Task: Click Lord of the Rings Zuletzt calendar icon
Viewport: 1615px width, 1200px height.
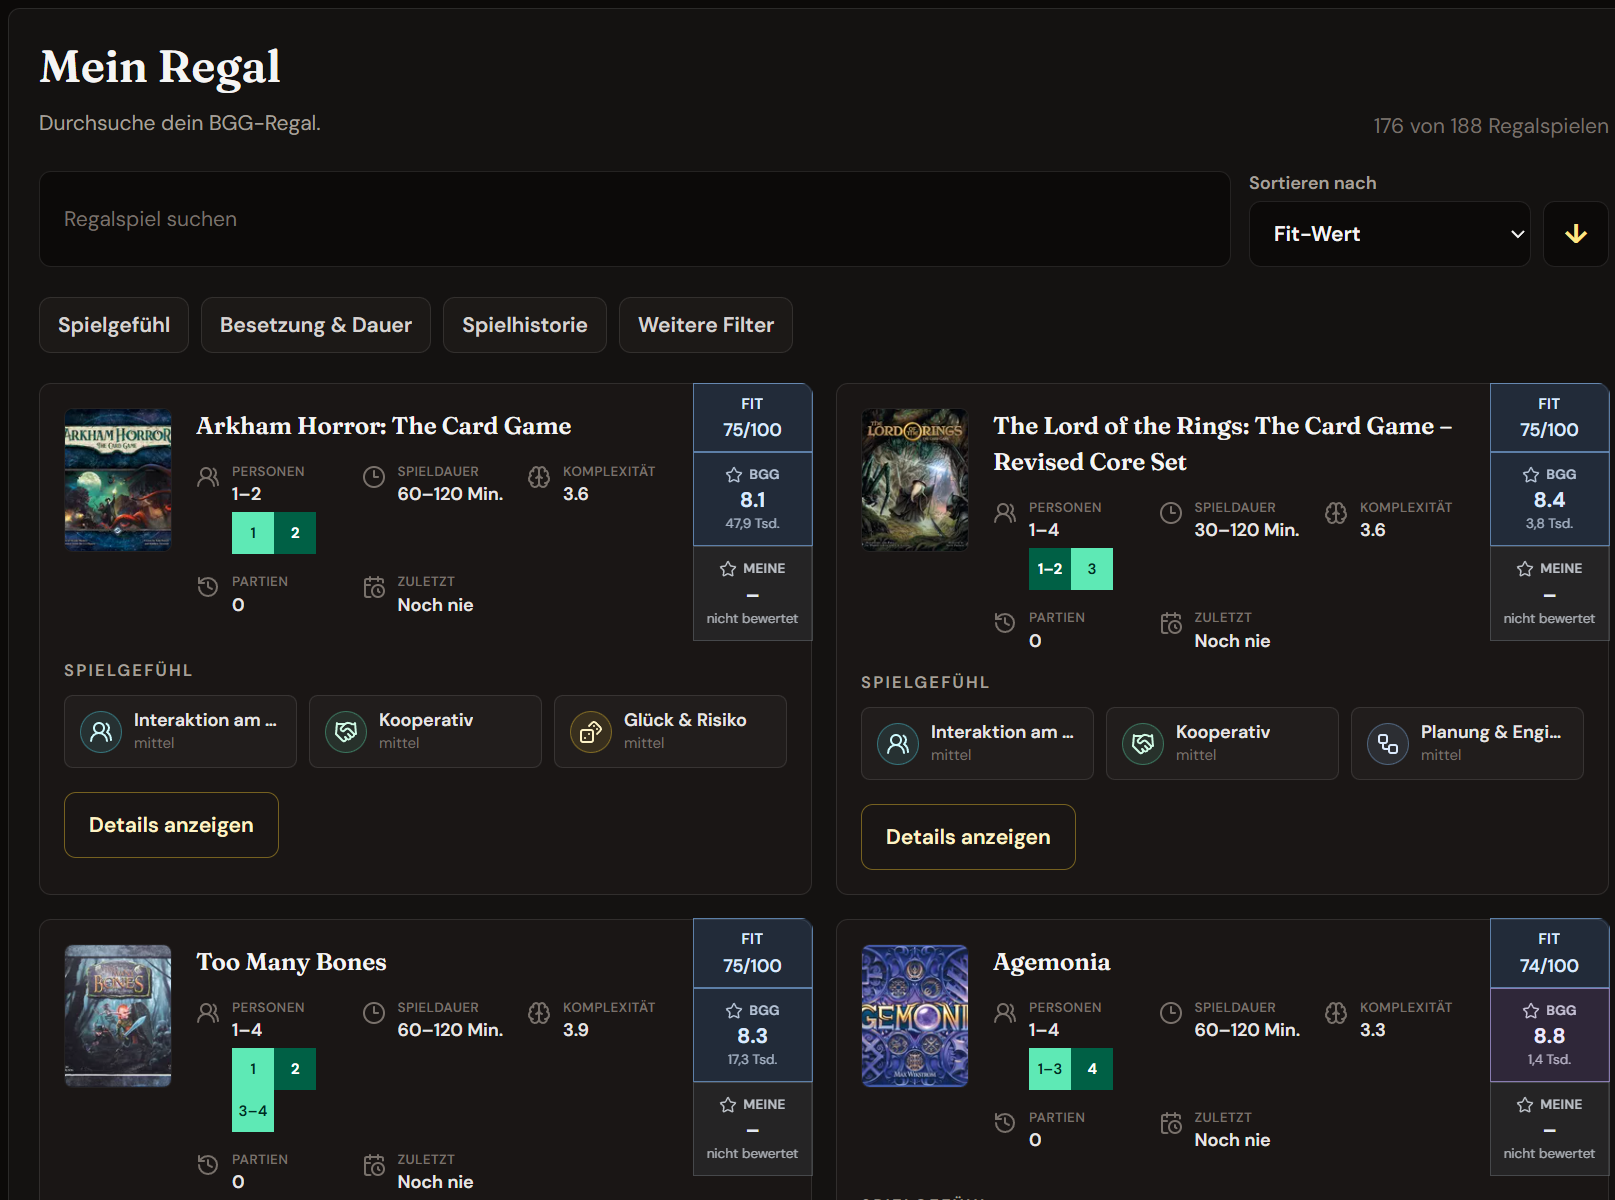Action: [1171, 623]
